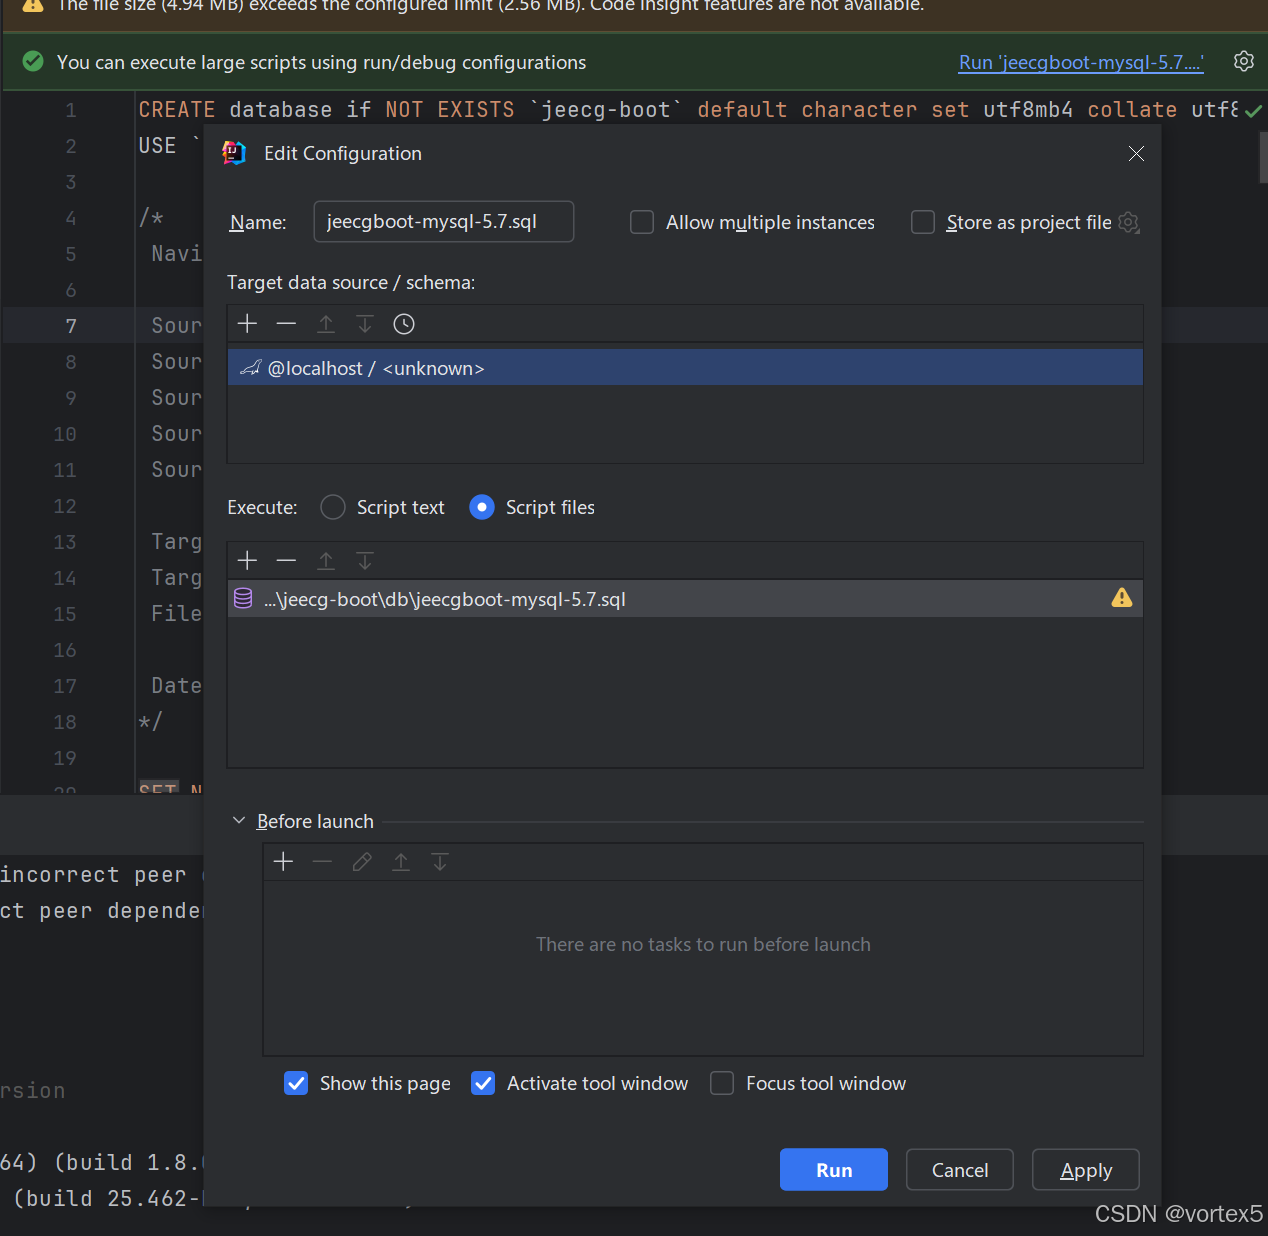Select the Script text radio option
The image size is (1268, 1236).
pyautogui.click(x=333, y=507)
